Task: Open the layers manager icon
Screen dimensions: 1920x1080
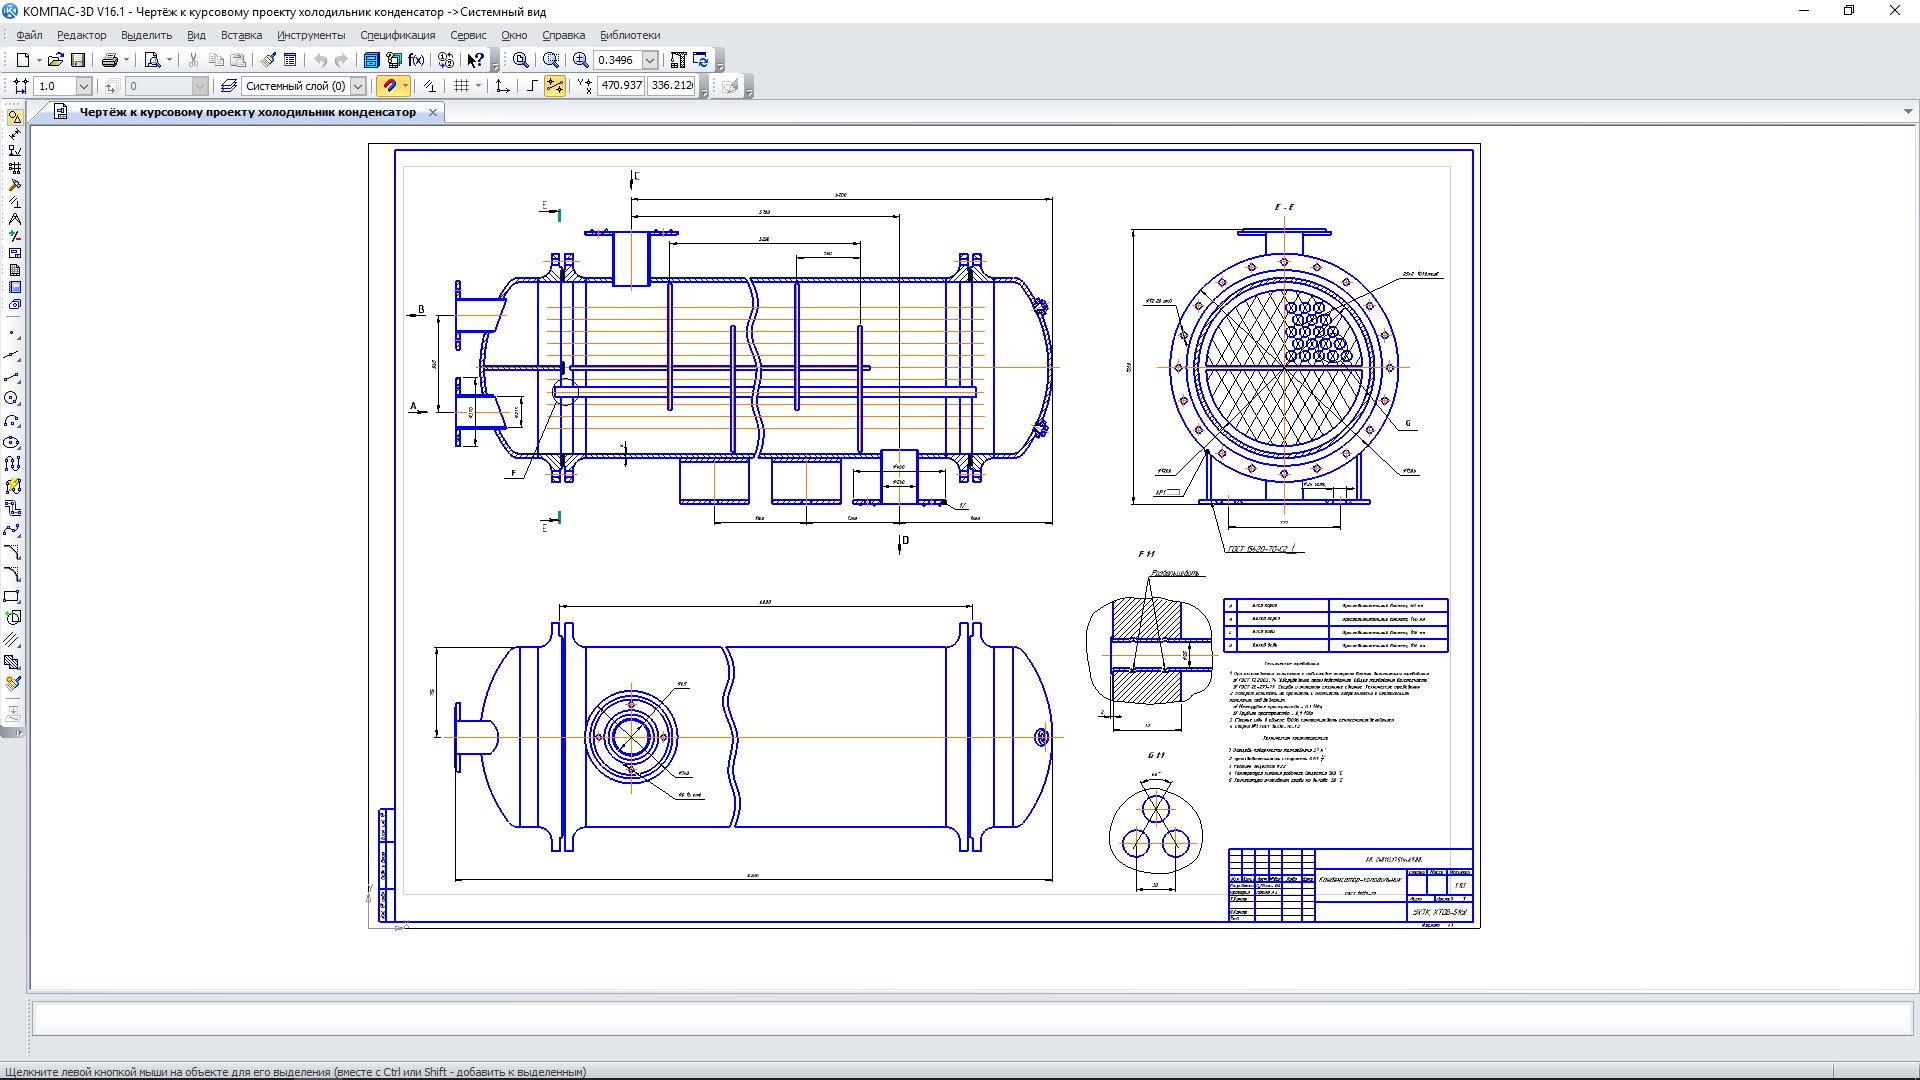Action: pos(229,86)
